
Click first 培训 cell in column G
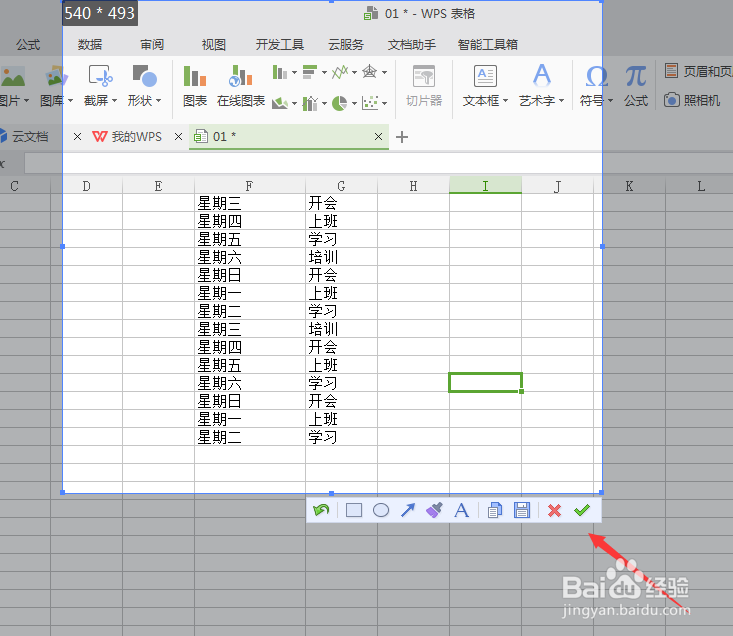(341, 257)
